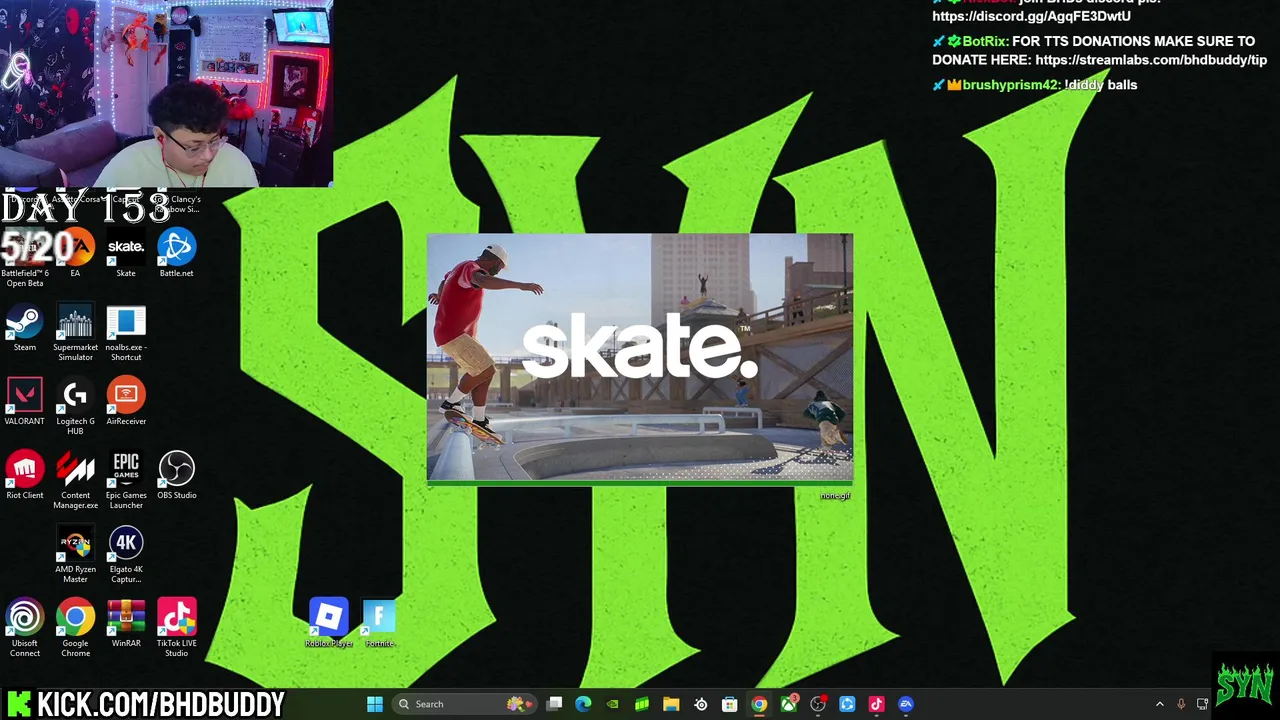Open AMD Ryzen Master shortcut

[x=75, y=555]
